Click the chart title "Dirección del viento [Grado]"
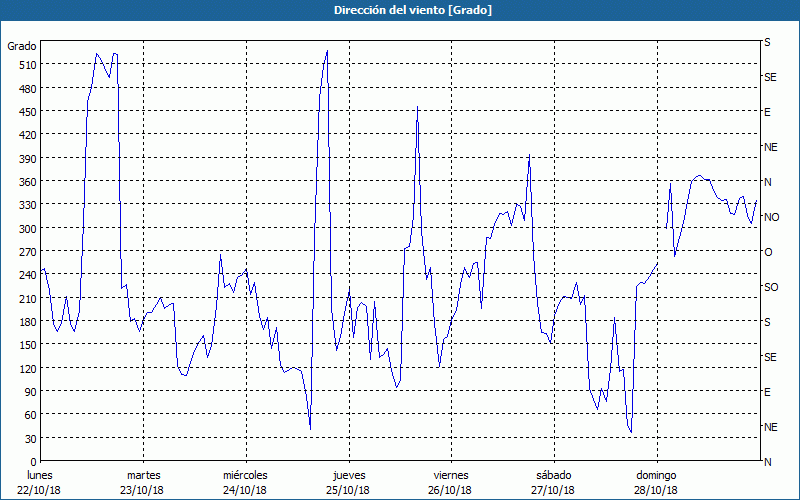This screenshot has width=800, height=500. pyautogui.click(x=413, y=10)
